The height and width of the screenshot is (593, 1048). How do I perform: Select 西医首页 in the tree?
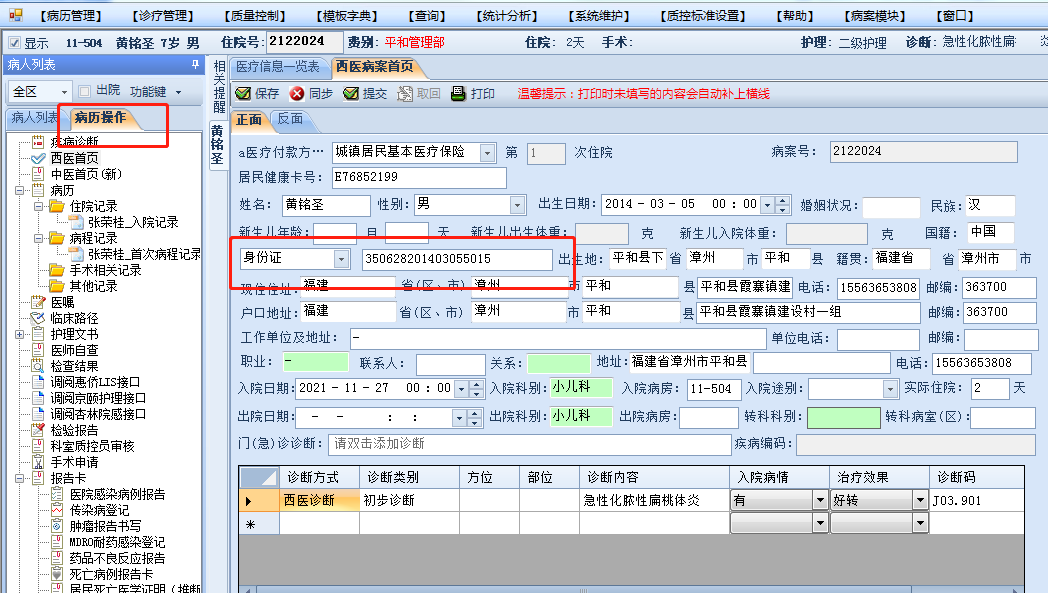tap(75, 158)
